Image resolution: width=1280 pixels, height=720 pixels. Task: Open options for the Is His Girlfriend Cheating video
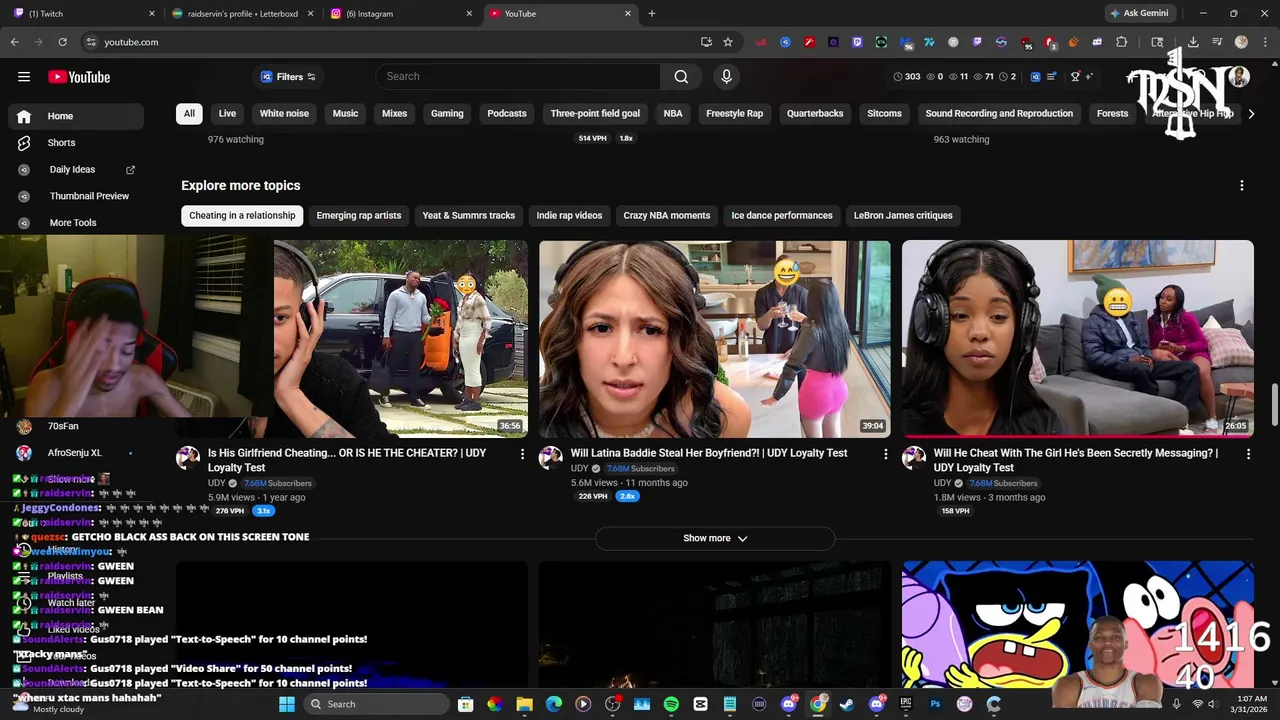pyautogui.click(x=522, y=454)
